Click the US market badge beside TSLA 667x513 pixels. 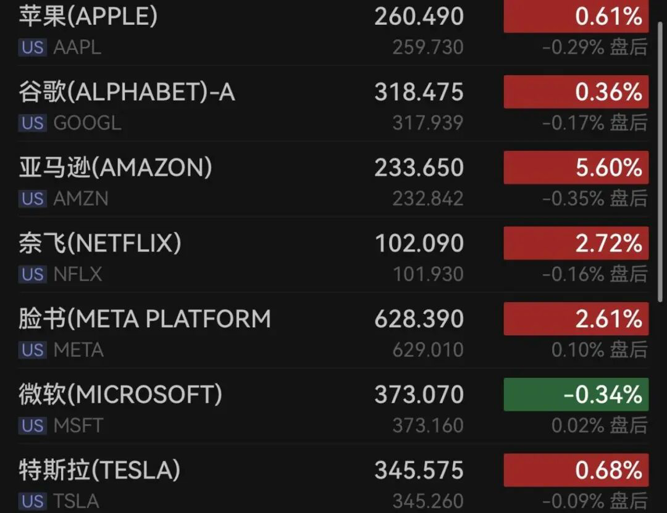point(32,501)
